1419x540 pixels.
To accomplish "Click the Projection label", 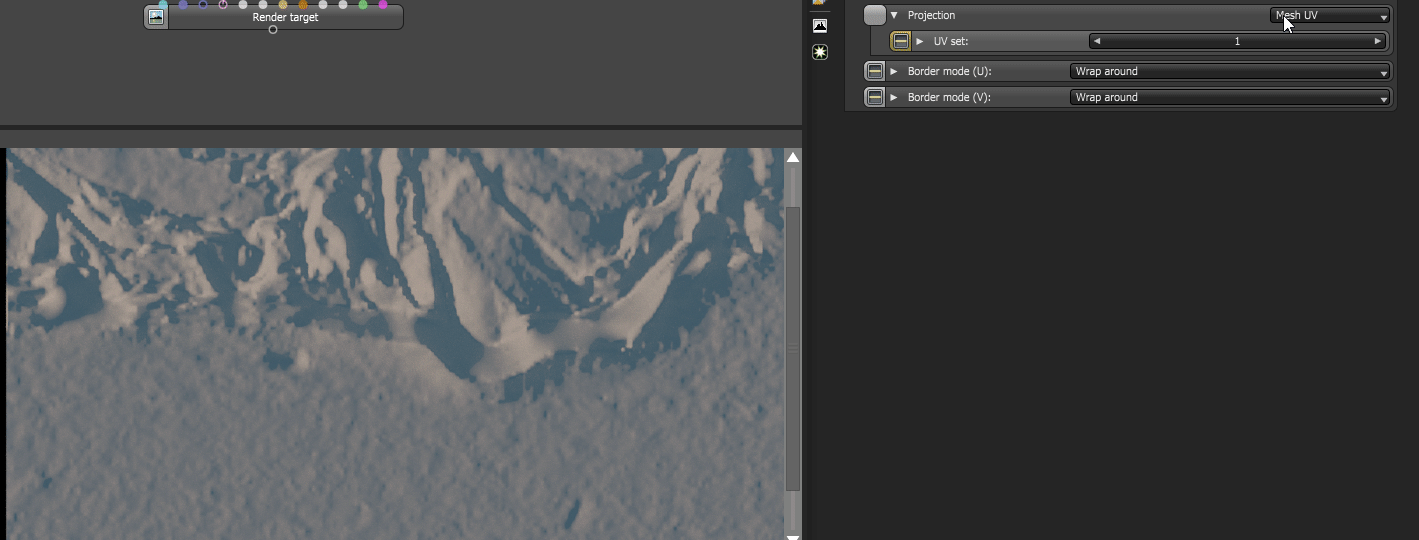I will [x=931, y=15].
